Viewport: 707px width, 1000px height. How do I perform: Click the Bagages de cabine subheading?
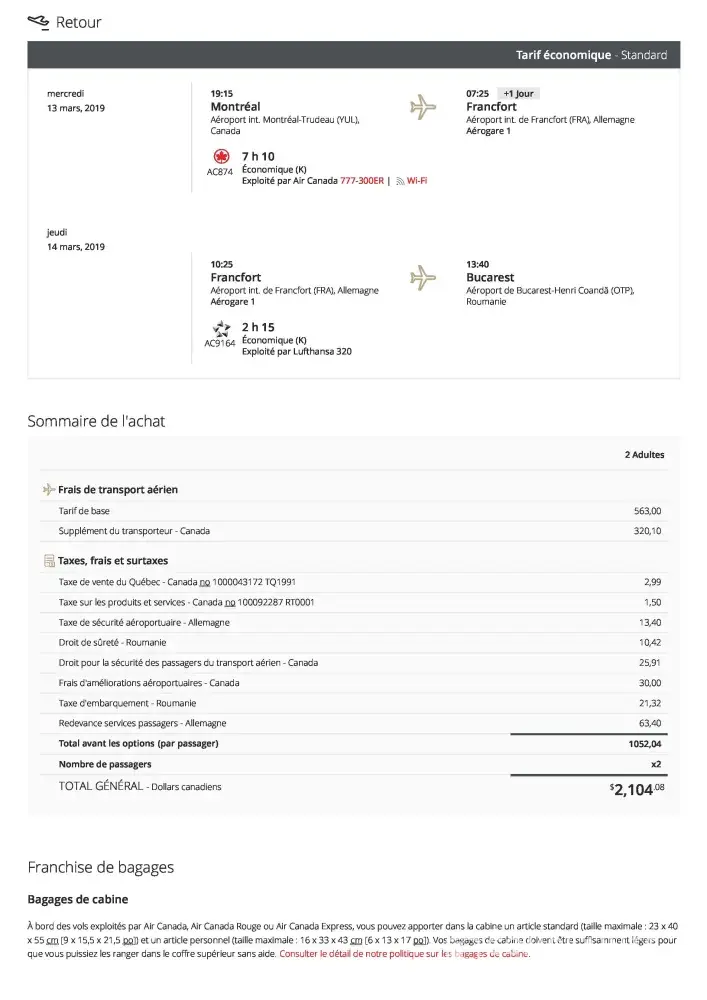click(x=77, y=900)
